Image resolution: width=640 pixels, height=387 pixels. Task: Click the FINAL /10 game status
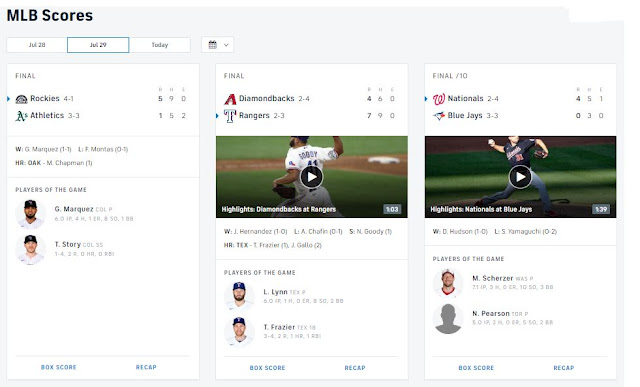coord(450,76)
